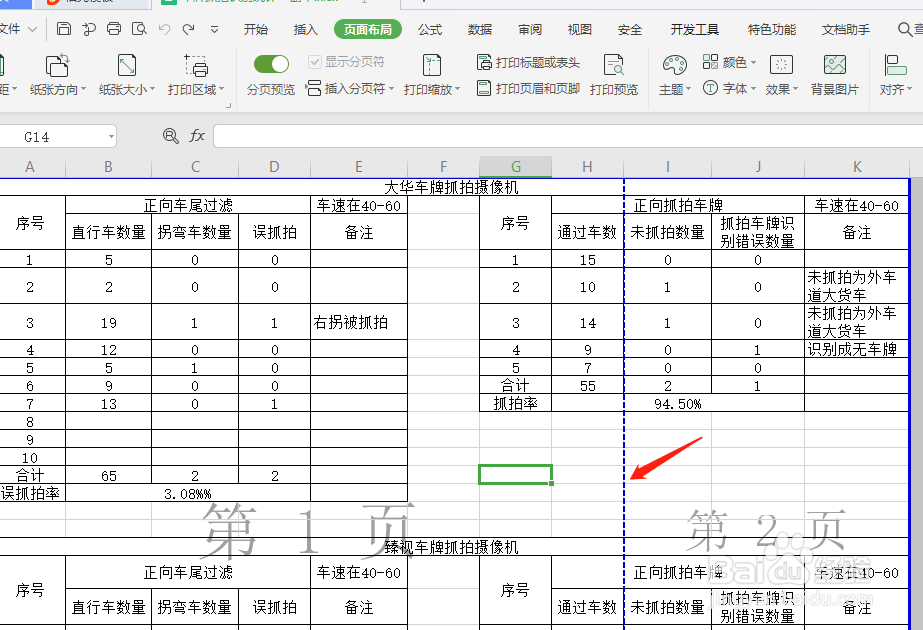The height and width of the screenshot is (630, 923).
Task: Click 打印页眉和页脚 button
Action: (529, 89)
